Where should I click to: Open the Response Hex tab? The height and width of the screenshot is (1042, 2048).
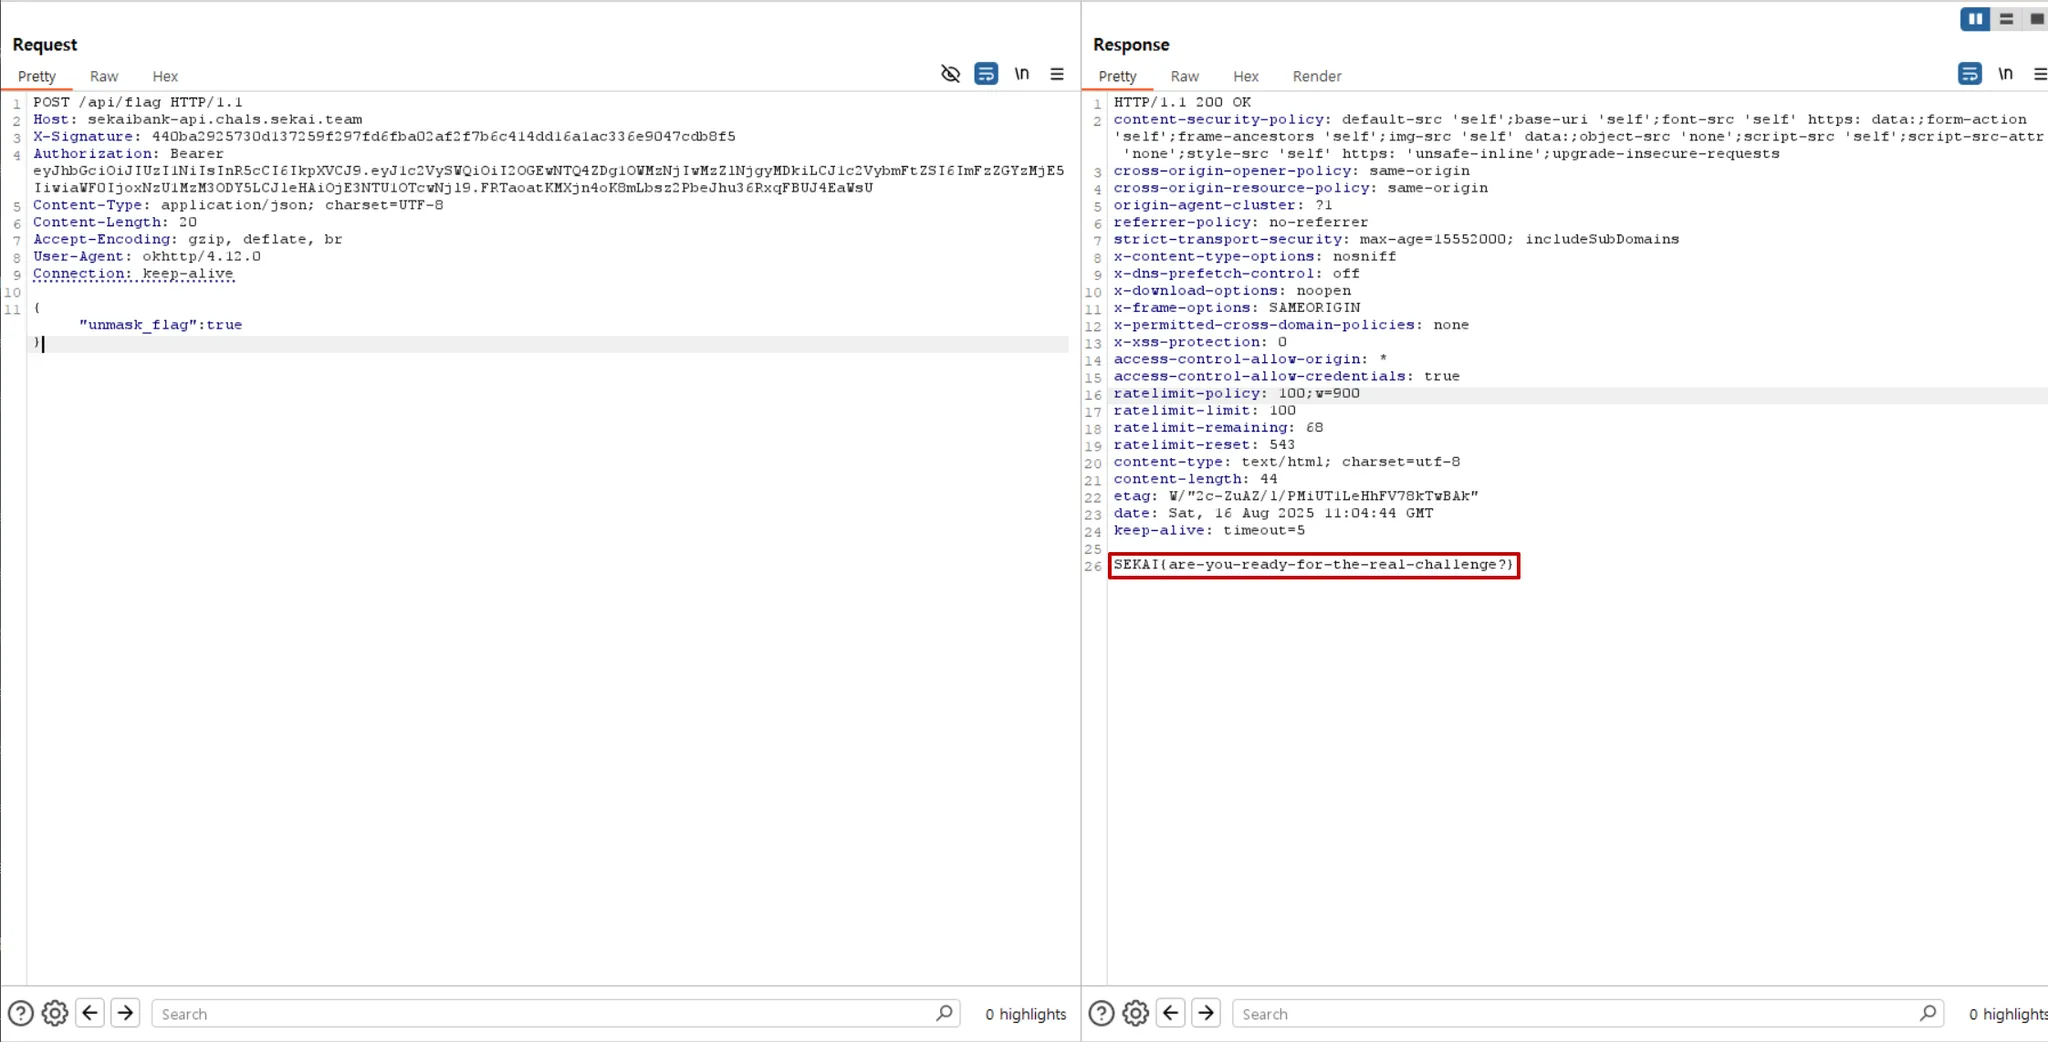tap(1245, 76)
